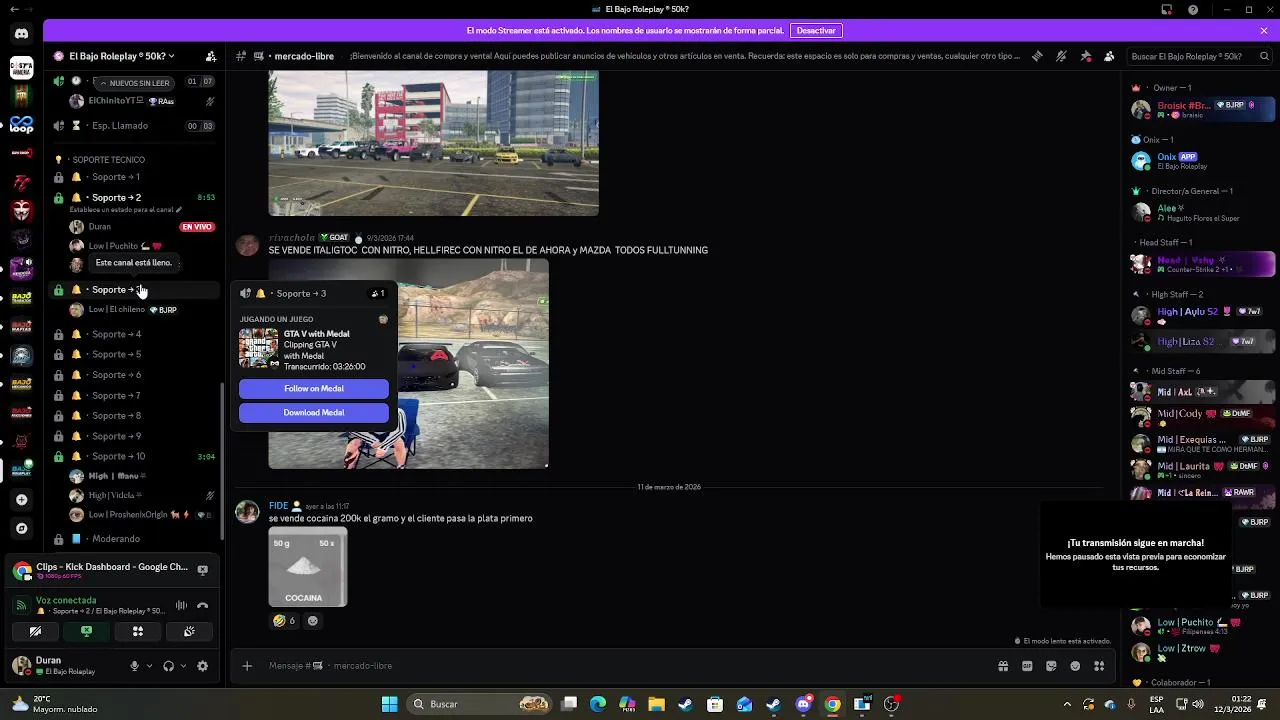
Task: Select Soporte 4 voice channel
Action: pos(134,334)
